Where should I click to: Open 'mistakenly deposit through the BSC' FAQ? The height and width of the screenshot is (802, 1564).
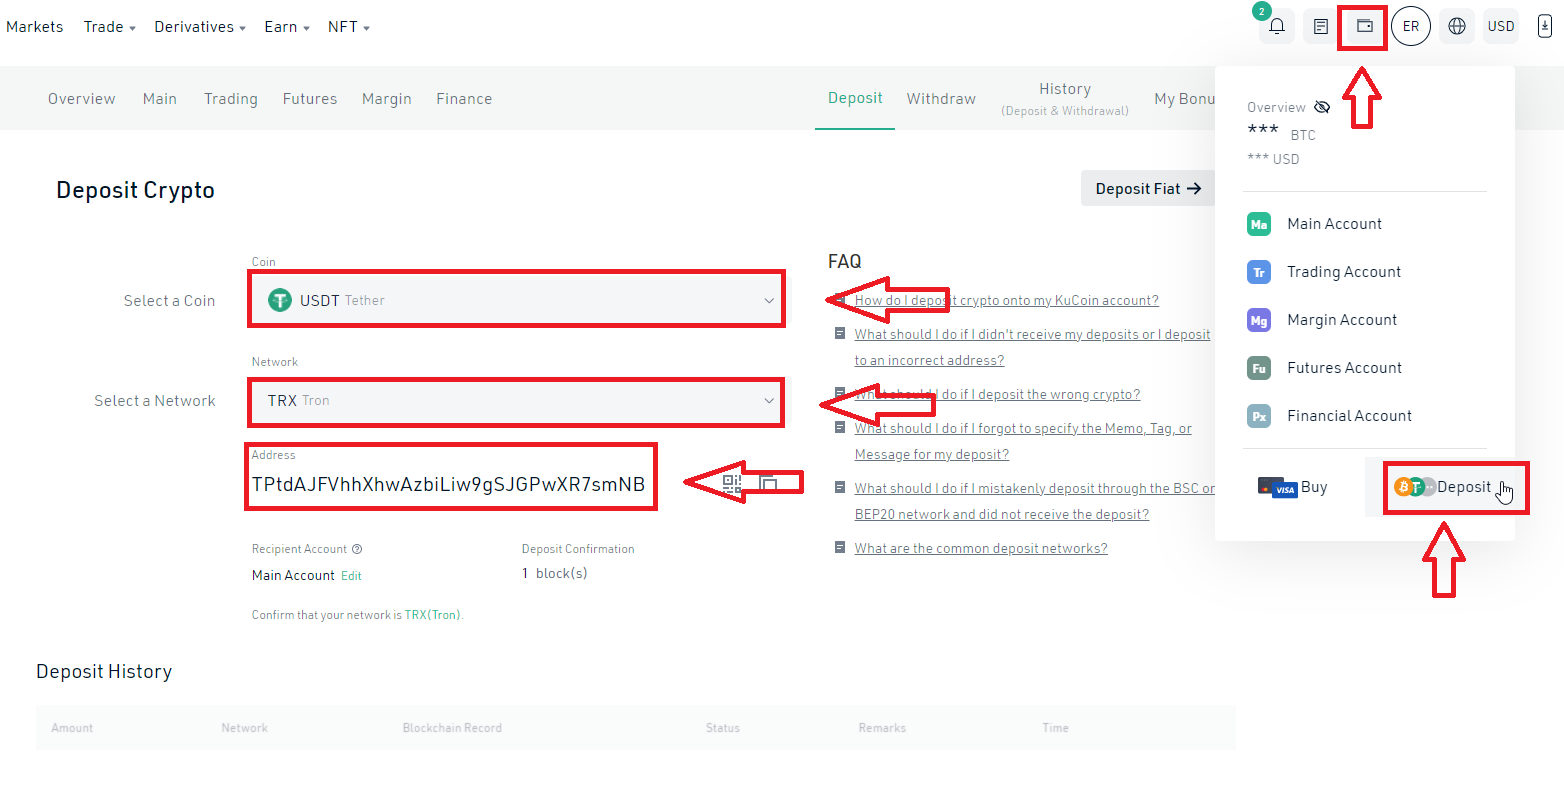1035,501
